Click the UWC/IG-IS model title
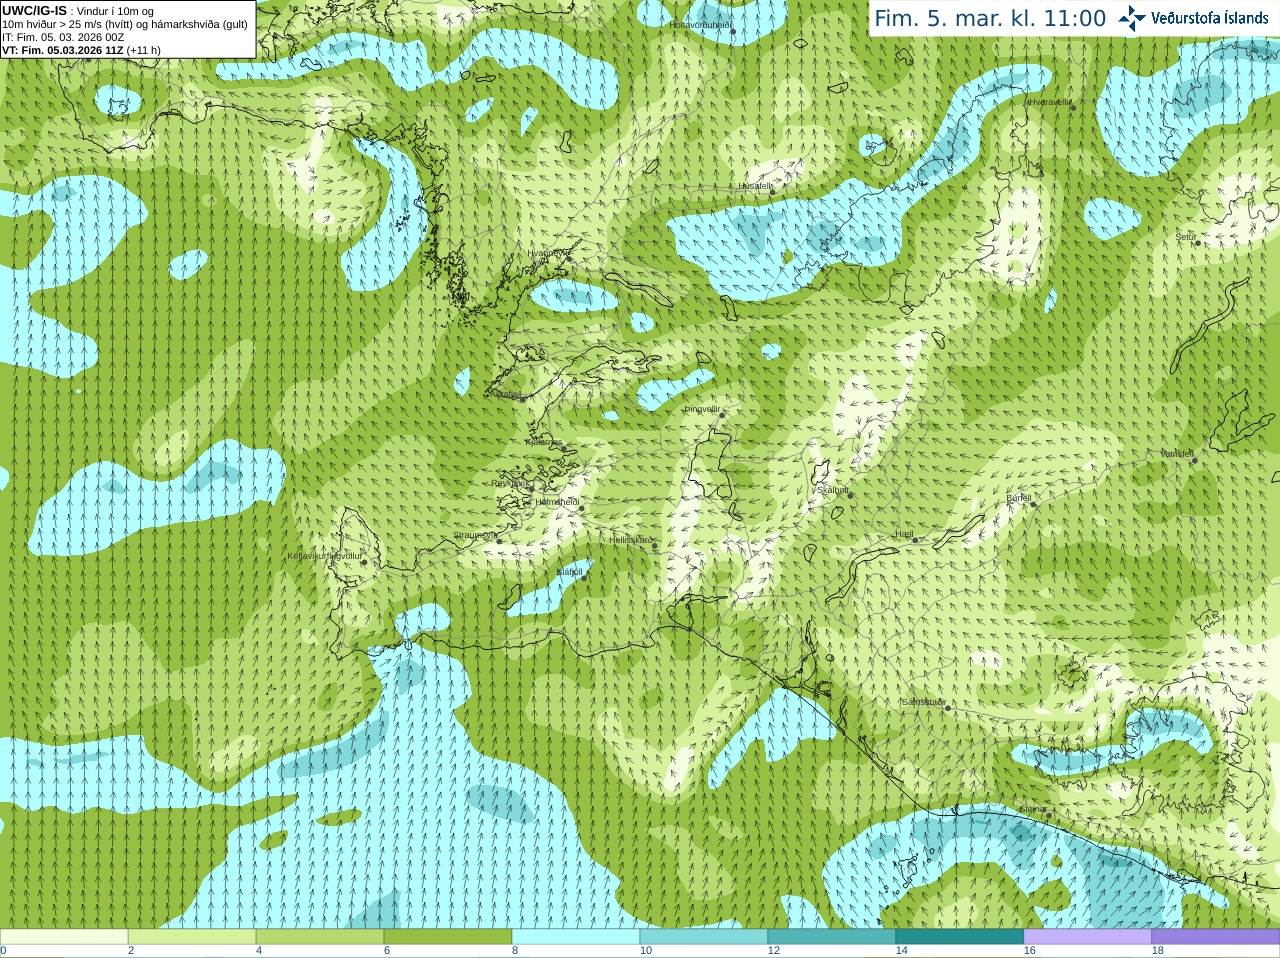Image resolution: width=1280 pixels, height=958 pixels. point(34,10)
